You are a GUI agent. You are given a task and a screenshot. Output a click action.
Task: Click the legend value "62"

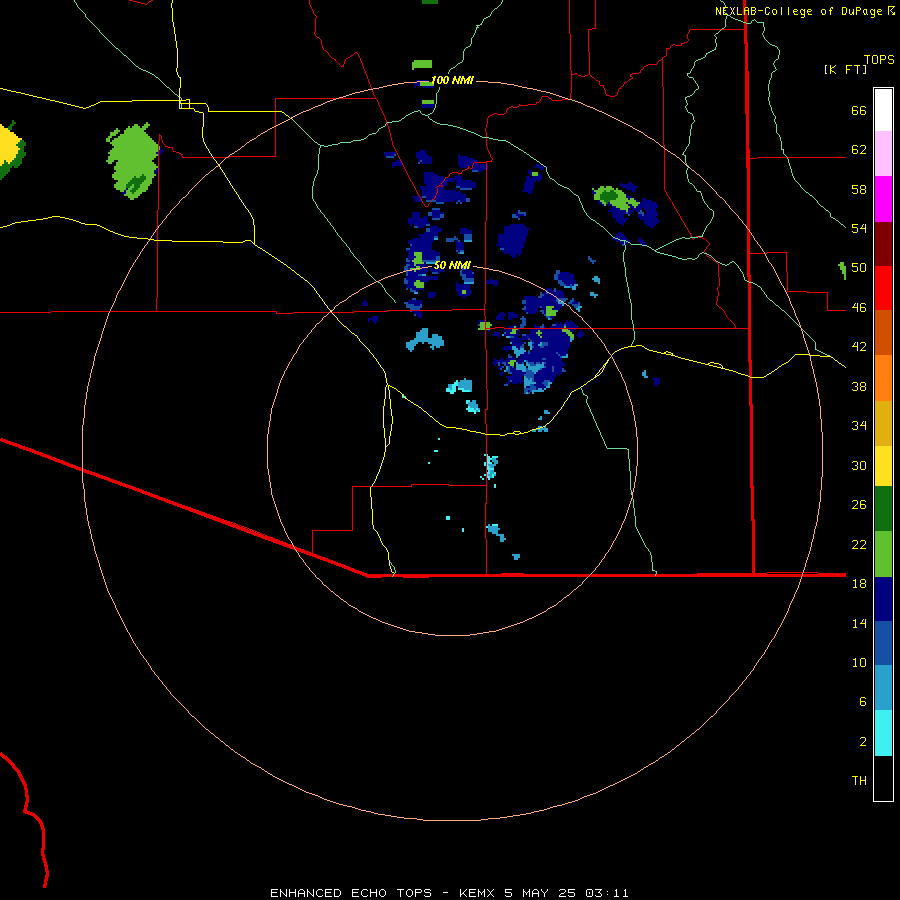point(859,150)
